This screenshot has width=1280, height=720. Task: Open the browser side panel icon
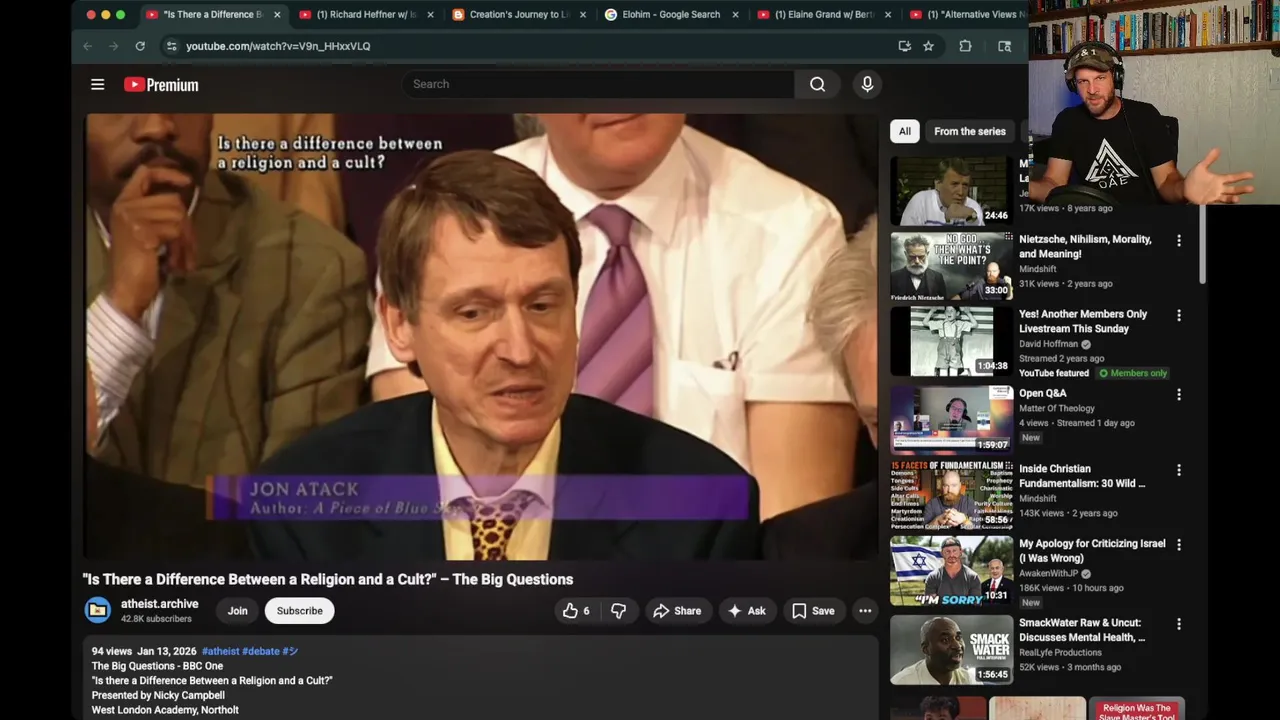1005,46
